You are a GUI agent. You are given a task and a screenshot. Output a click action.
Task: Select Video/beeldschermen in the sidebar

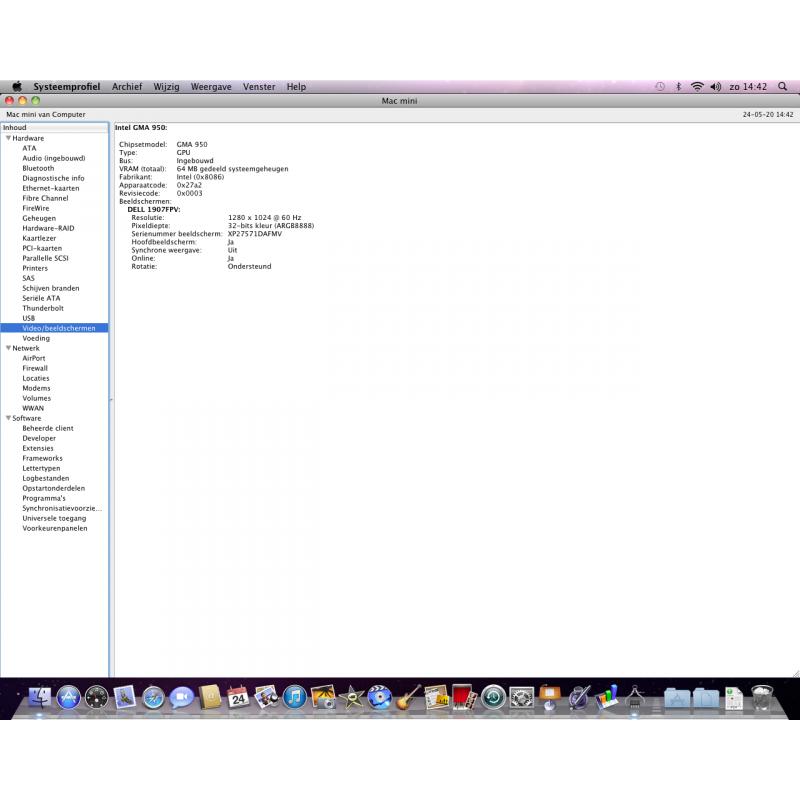[x=54, y=328]
